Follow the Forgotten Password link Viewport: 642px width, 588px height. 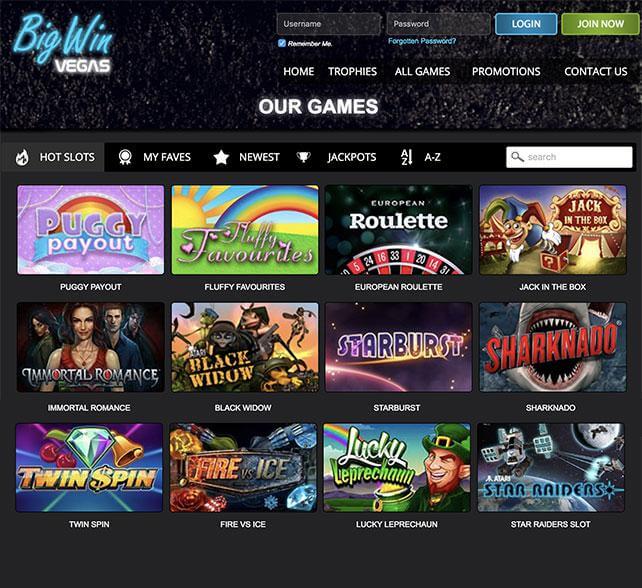(422, 41)
